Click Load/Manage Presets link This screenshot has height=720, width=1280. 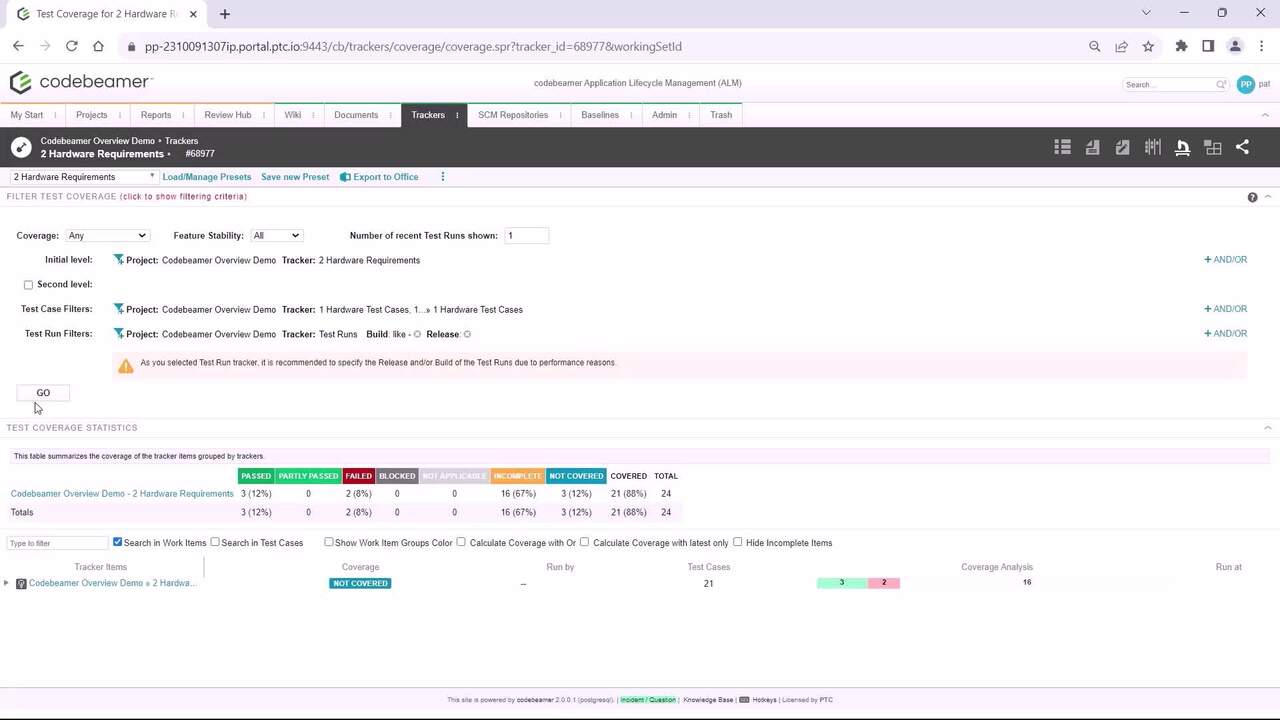[x=207, y=177]
